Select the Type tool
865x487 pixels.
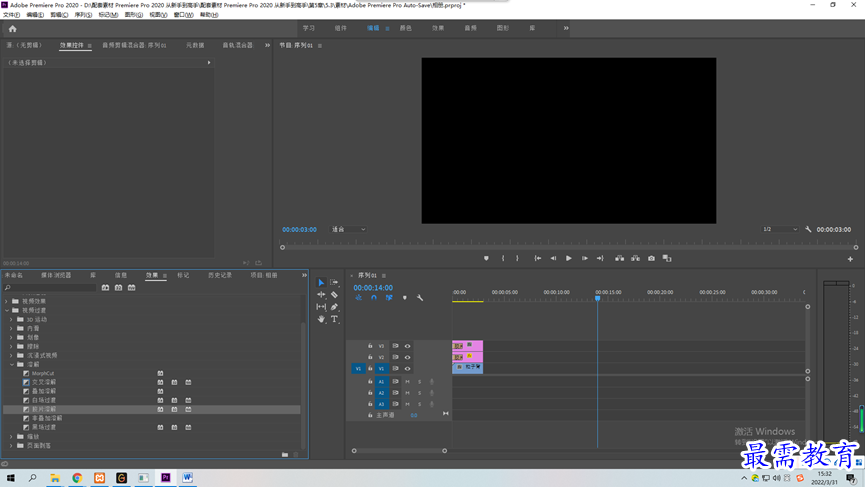[x=334, y=319]
